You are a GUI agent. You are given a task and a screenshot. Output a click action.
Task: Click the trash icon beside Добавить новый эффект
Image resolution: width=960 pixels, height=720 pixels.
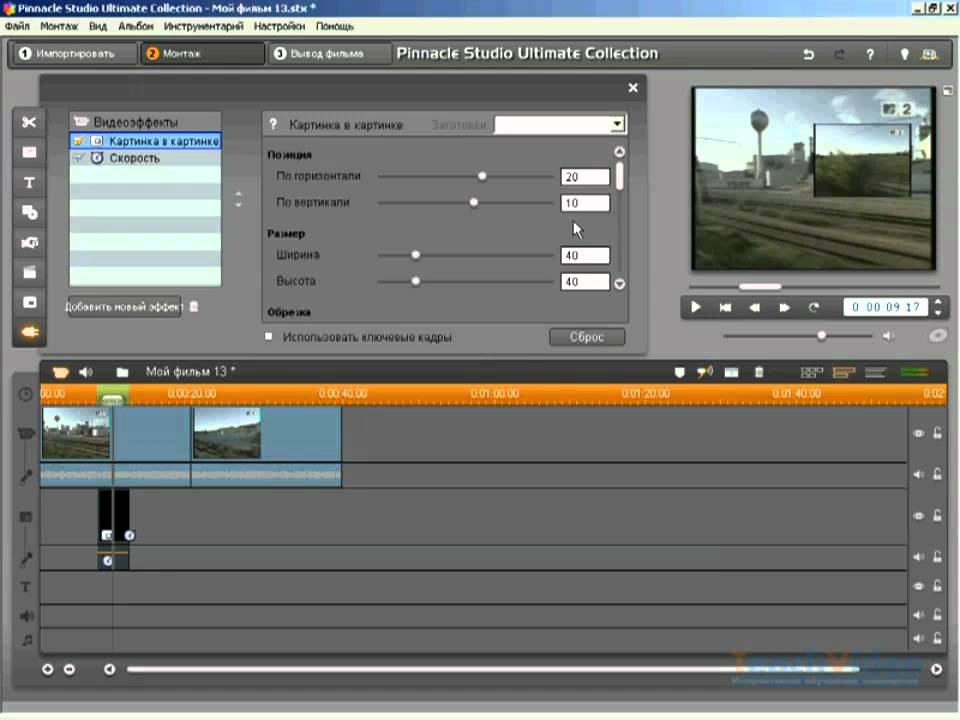click(194, 307)
